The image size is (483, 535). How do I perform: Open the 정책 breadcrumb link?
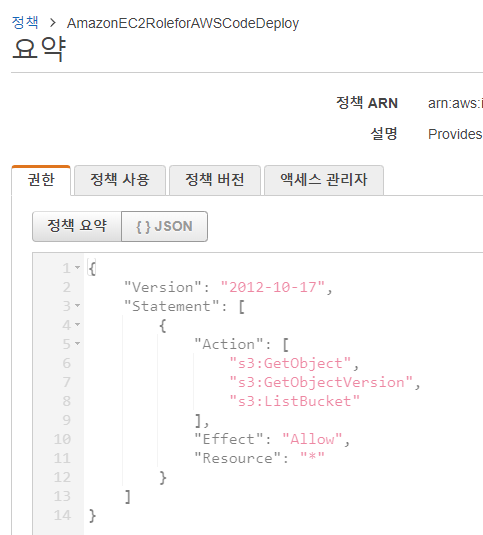point(25,23)
